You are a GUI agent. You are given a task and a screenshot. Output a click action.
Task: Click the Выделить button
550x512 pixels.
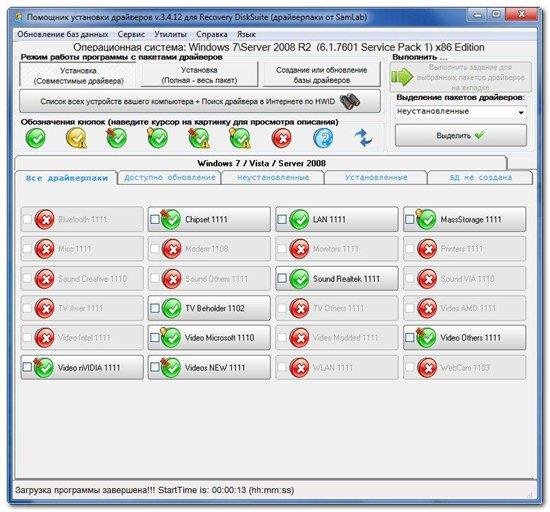pyautogui.click(x=461, y=135)
